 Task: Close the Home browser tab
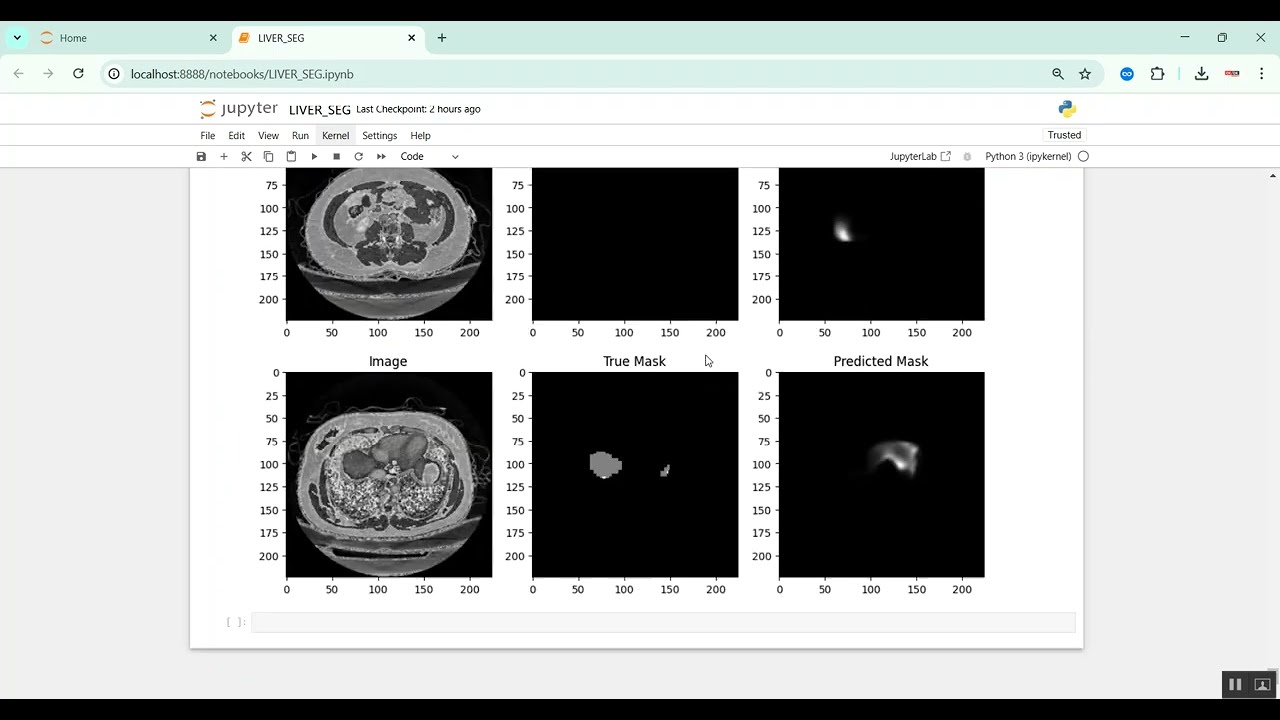(x=213, y=38)
